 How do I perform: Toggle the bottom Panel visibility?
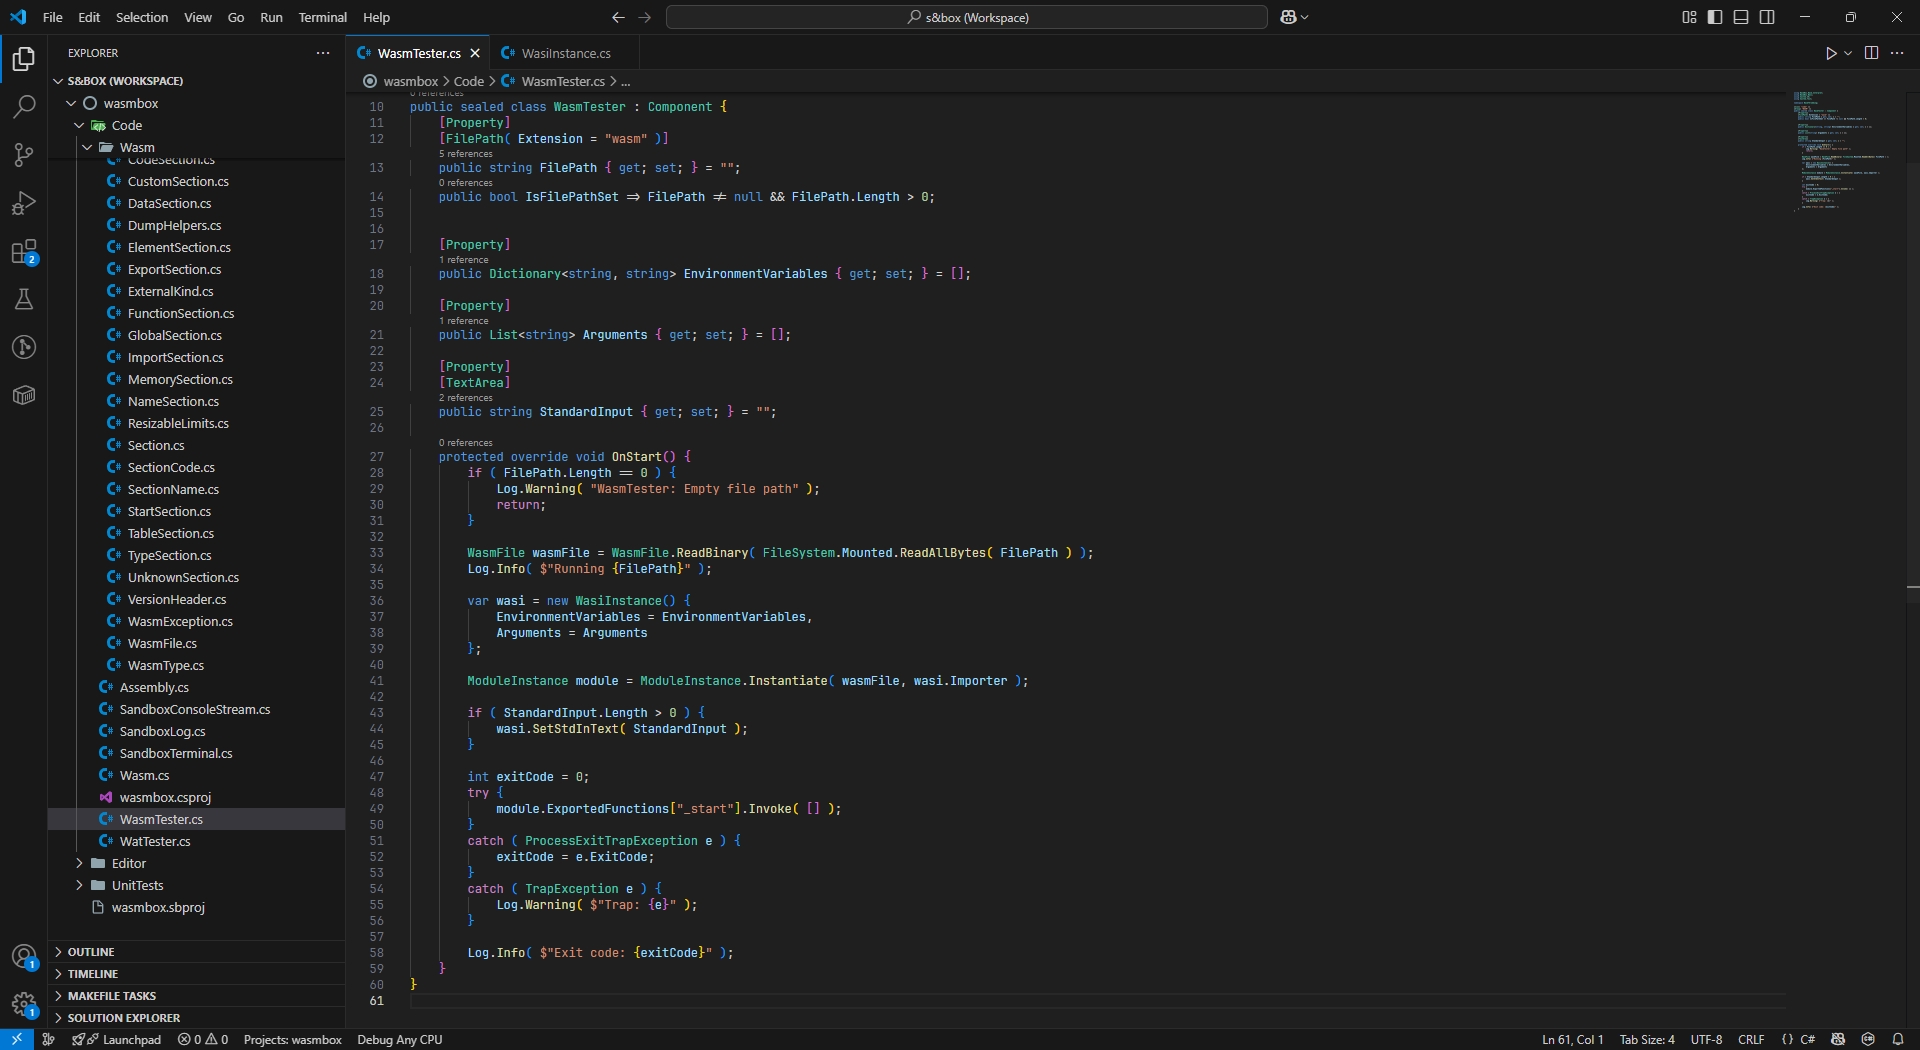click(x=1741, y=17)
